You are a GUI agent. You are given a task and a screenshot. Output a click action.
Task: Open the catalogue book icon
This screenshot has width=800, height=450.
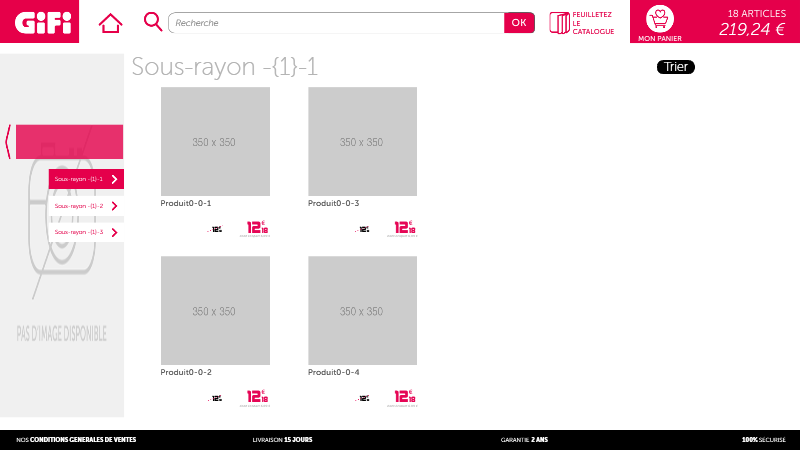559,22
